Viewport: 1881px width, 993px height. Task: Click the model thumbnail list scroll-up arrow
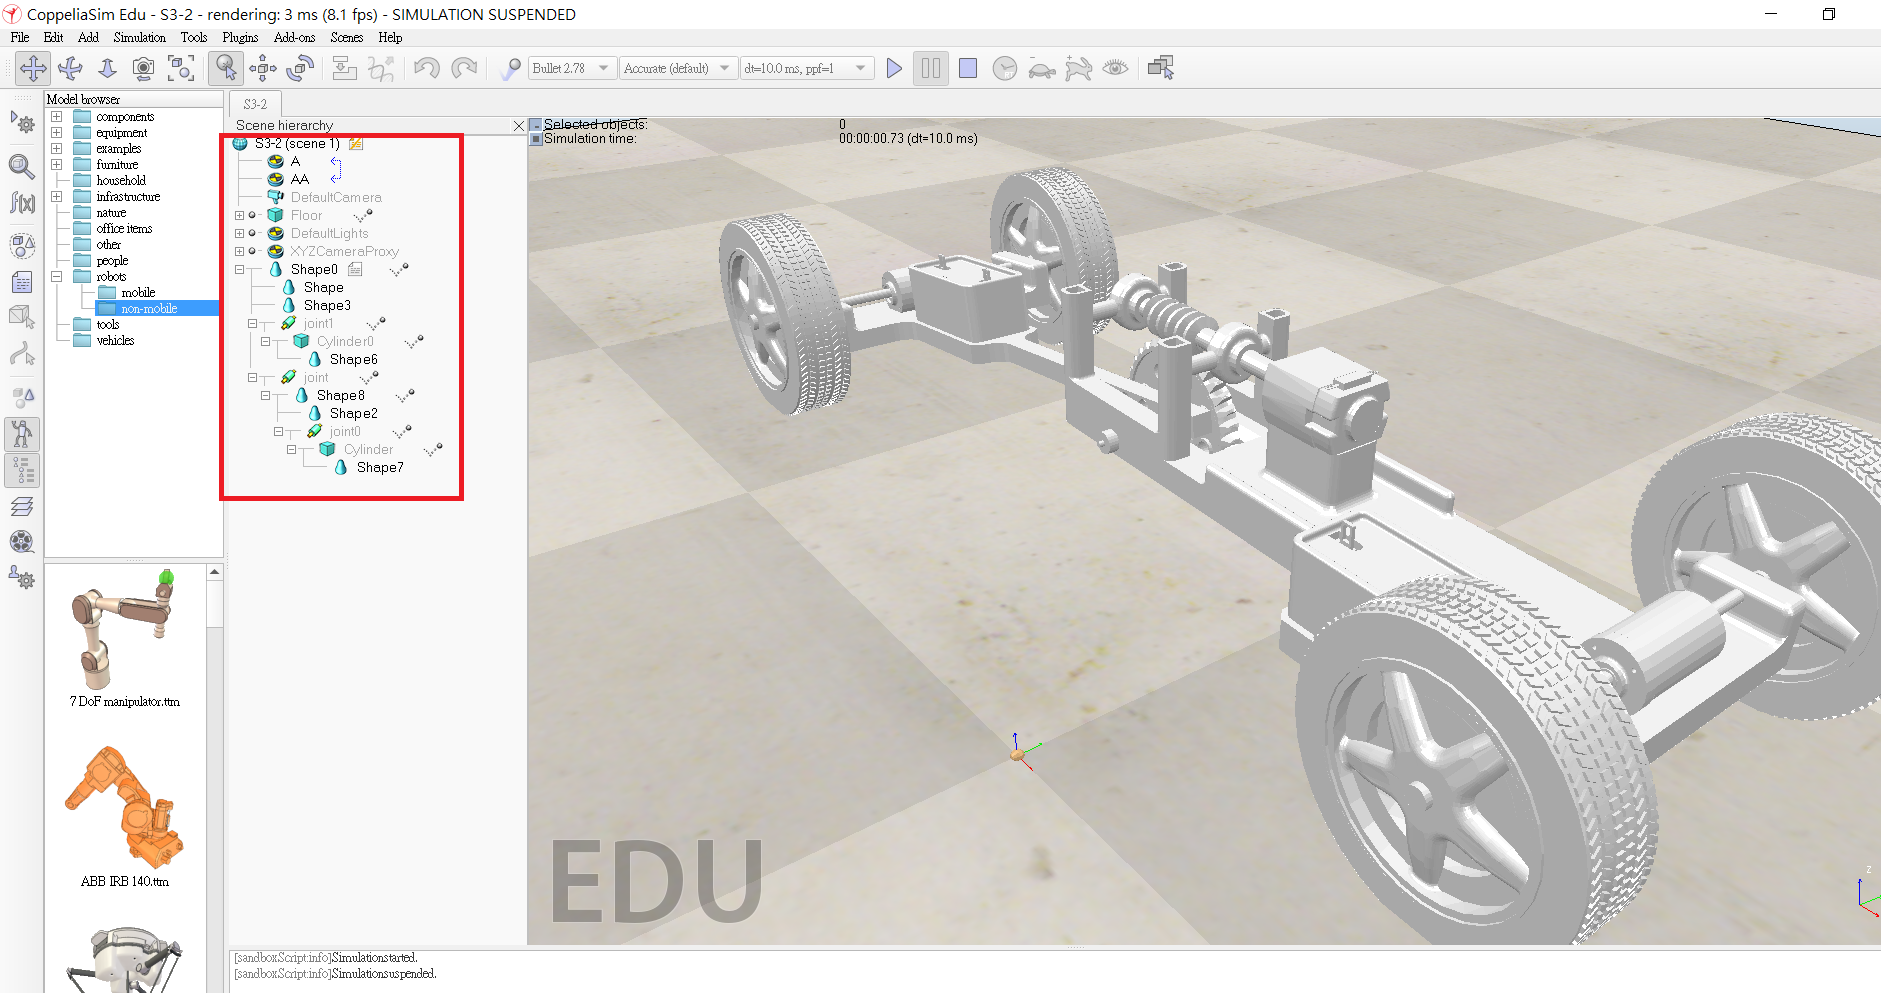pos(214,572)
